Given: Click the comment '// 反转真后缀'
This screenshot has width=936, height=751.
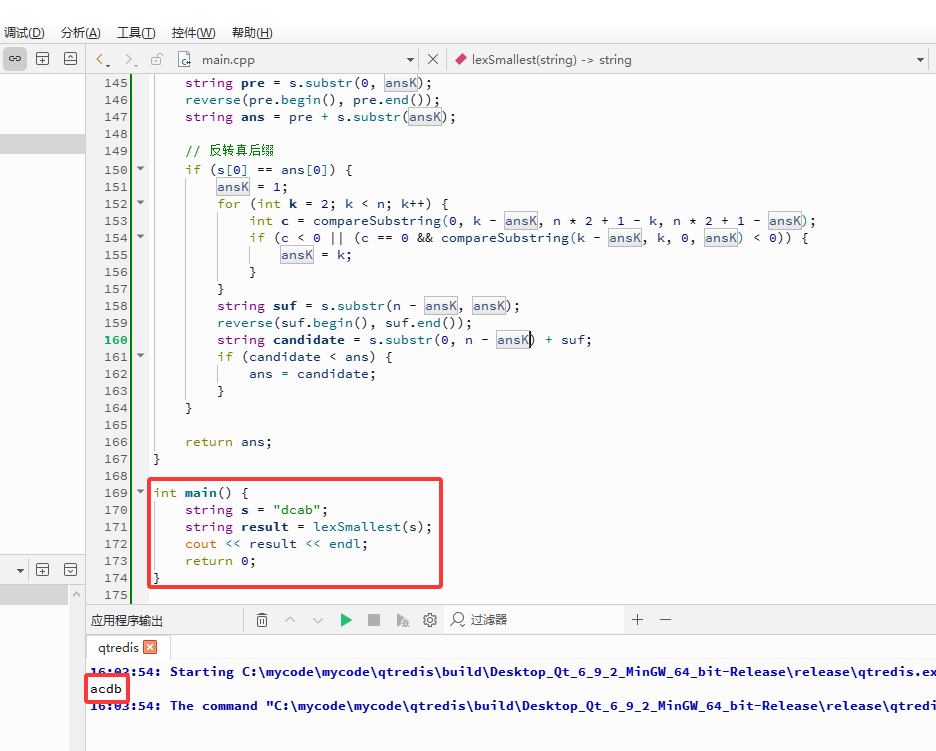Looking at the screenshot, I should [230, 150].
